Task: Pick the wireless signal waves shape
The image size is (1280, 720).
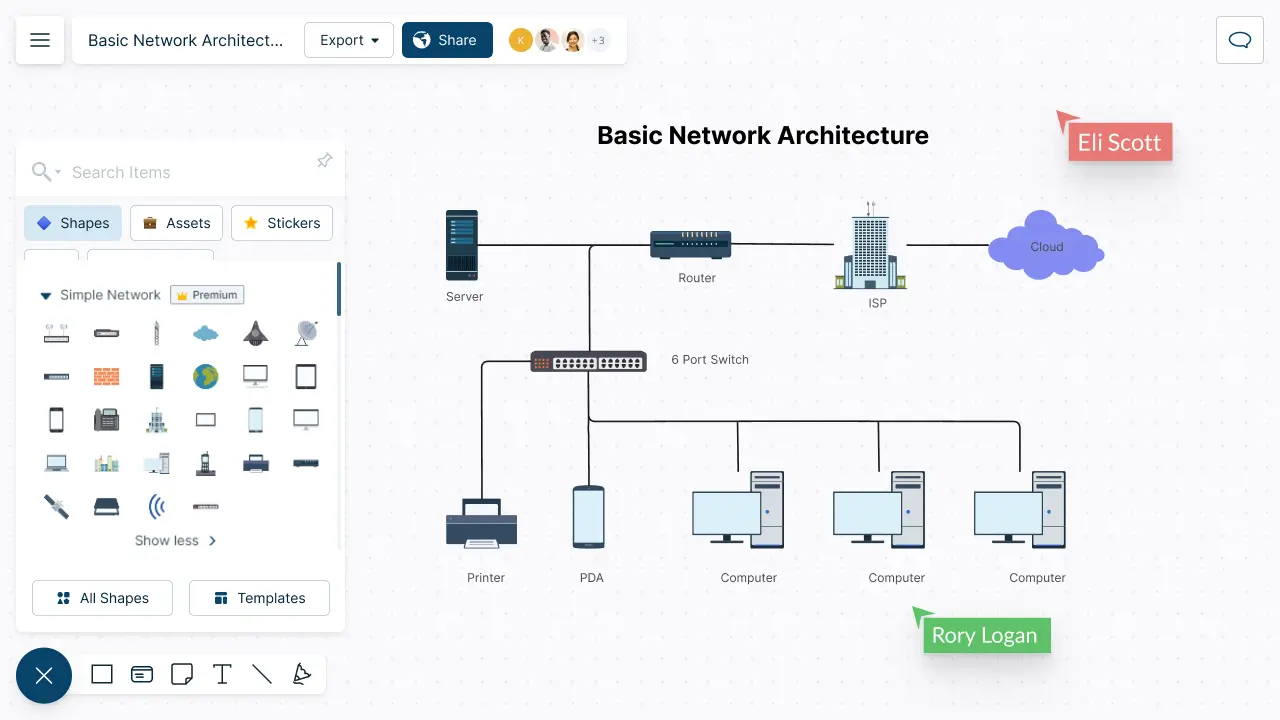Action: 156,506
